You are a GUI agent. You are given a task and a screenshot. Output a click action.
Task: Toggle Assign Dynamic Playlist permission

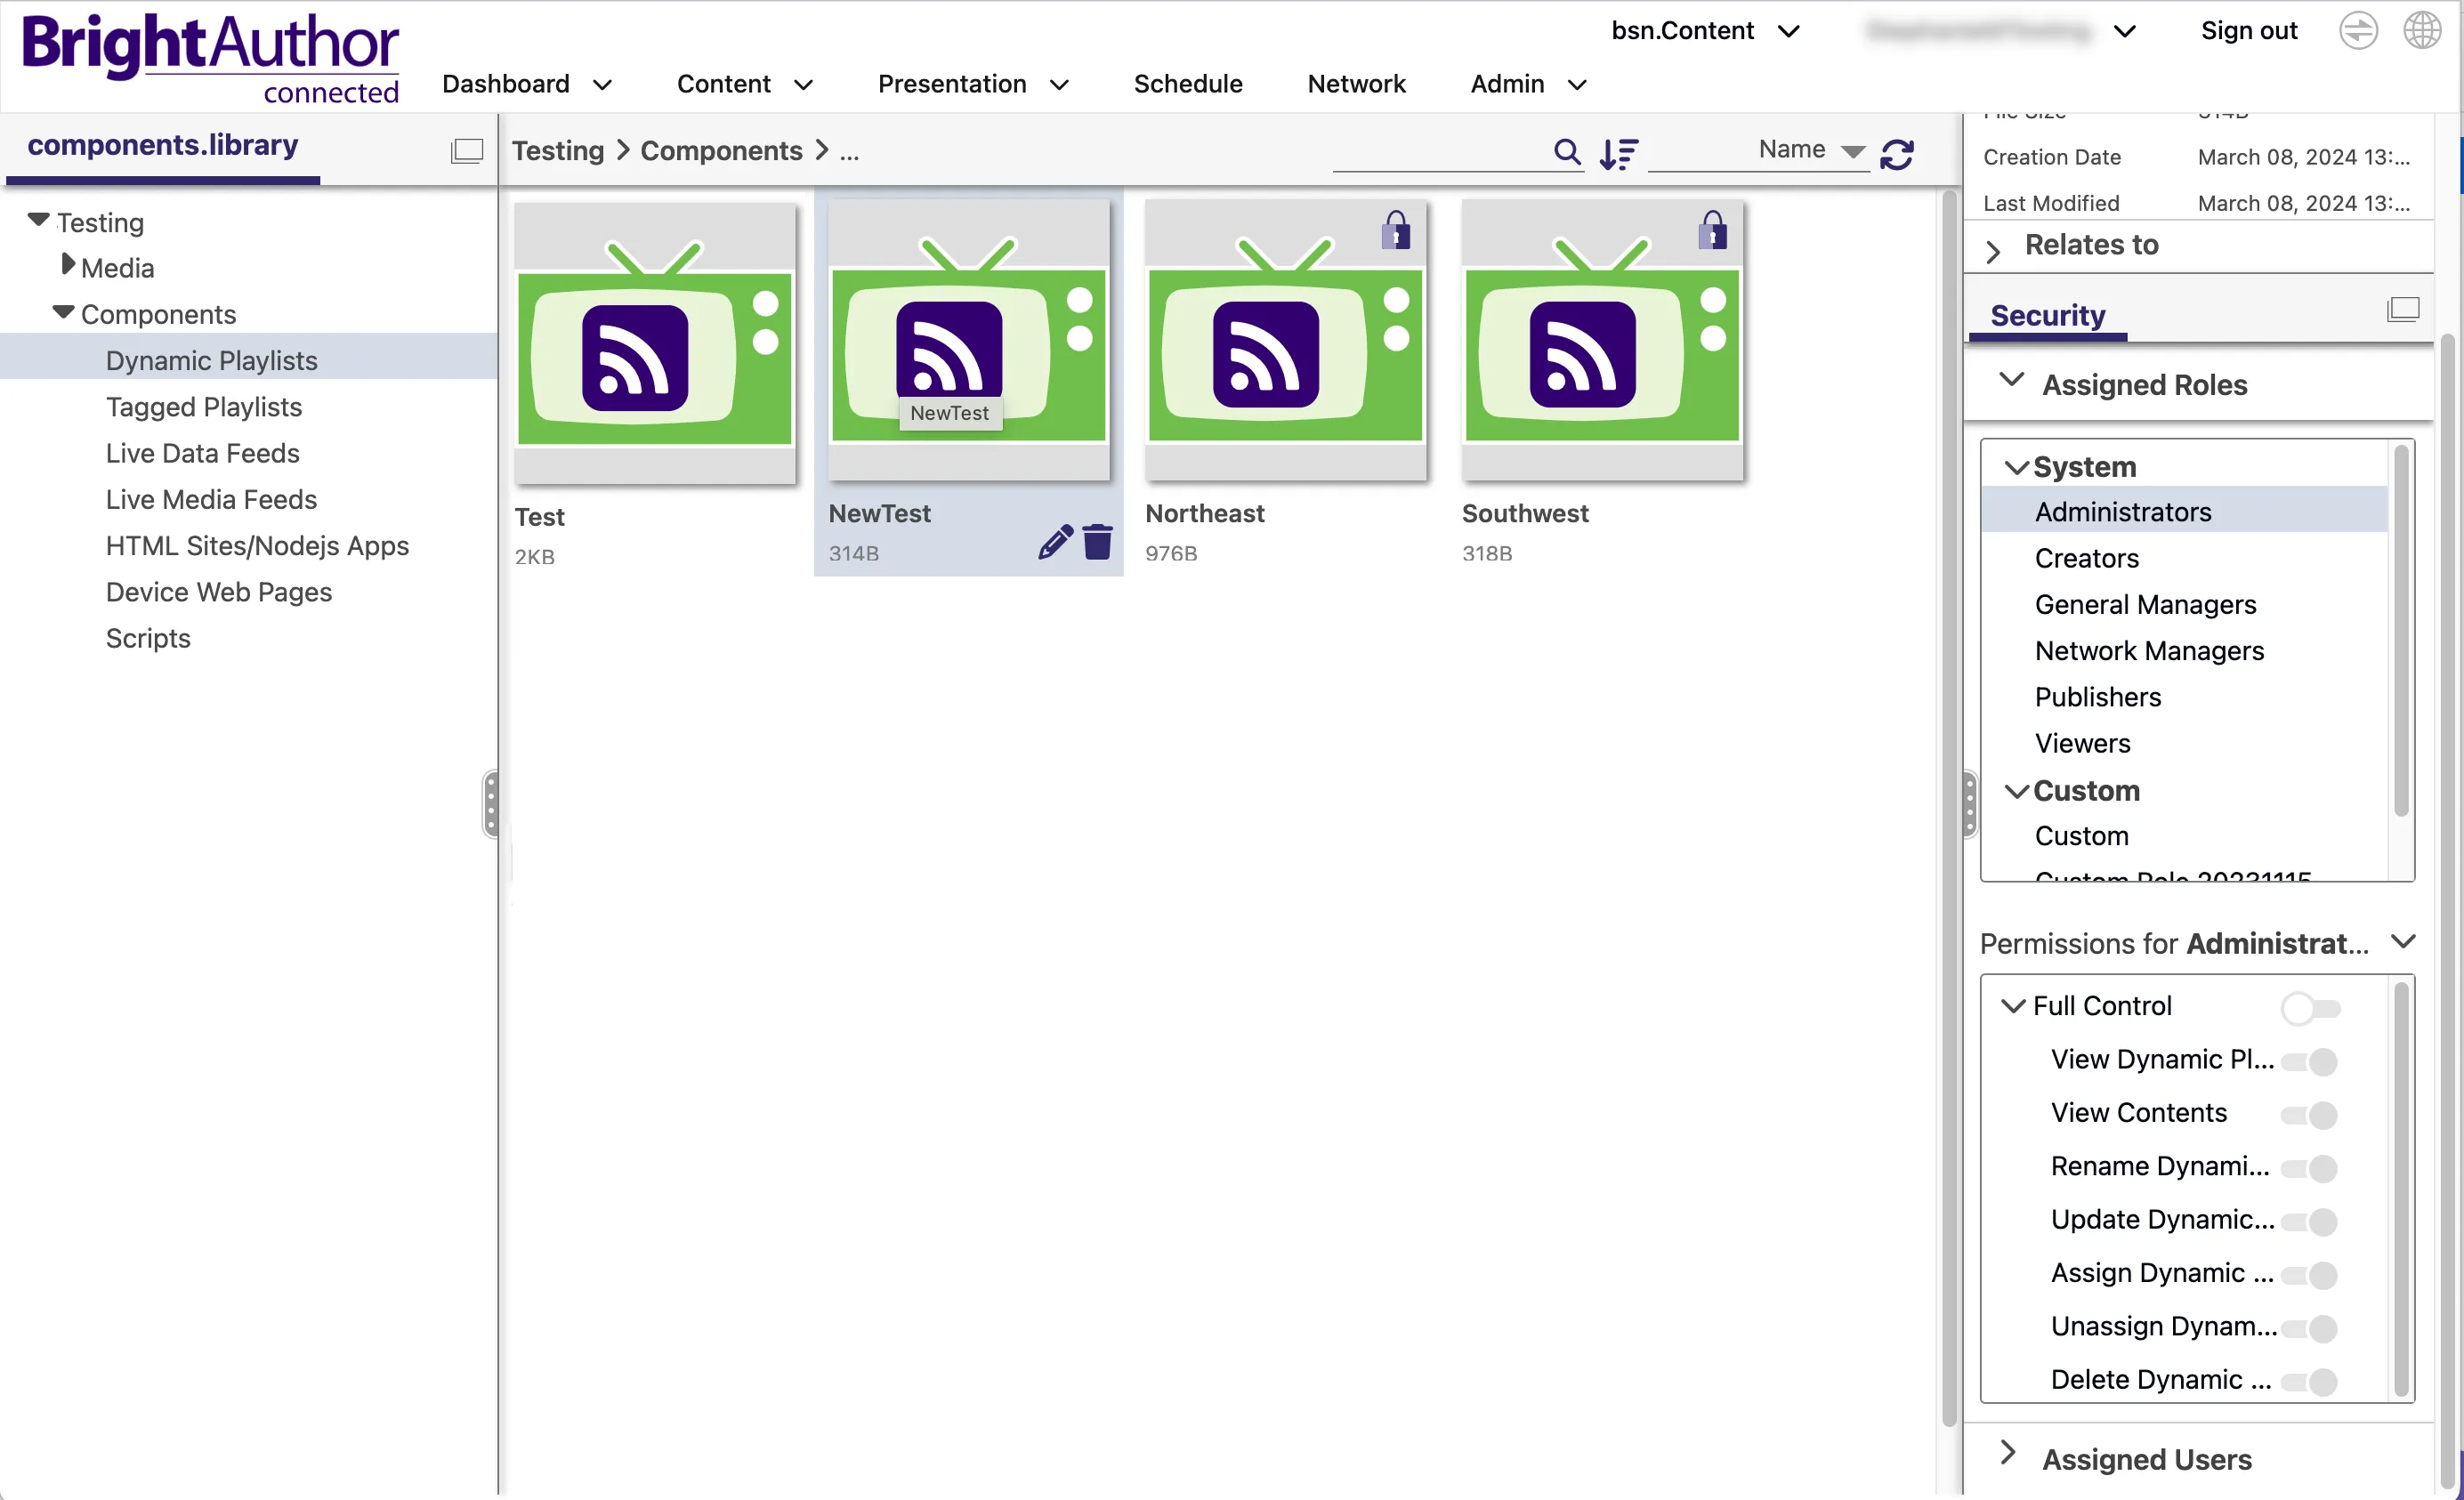(2309, 1275)
